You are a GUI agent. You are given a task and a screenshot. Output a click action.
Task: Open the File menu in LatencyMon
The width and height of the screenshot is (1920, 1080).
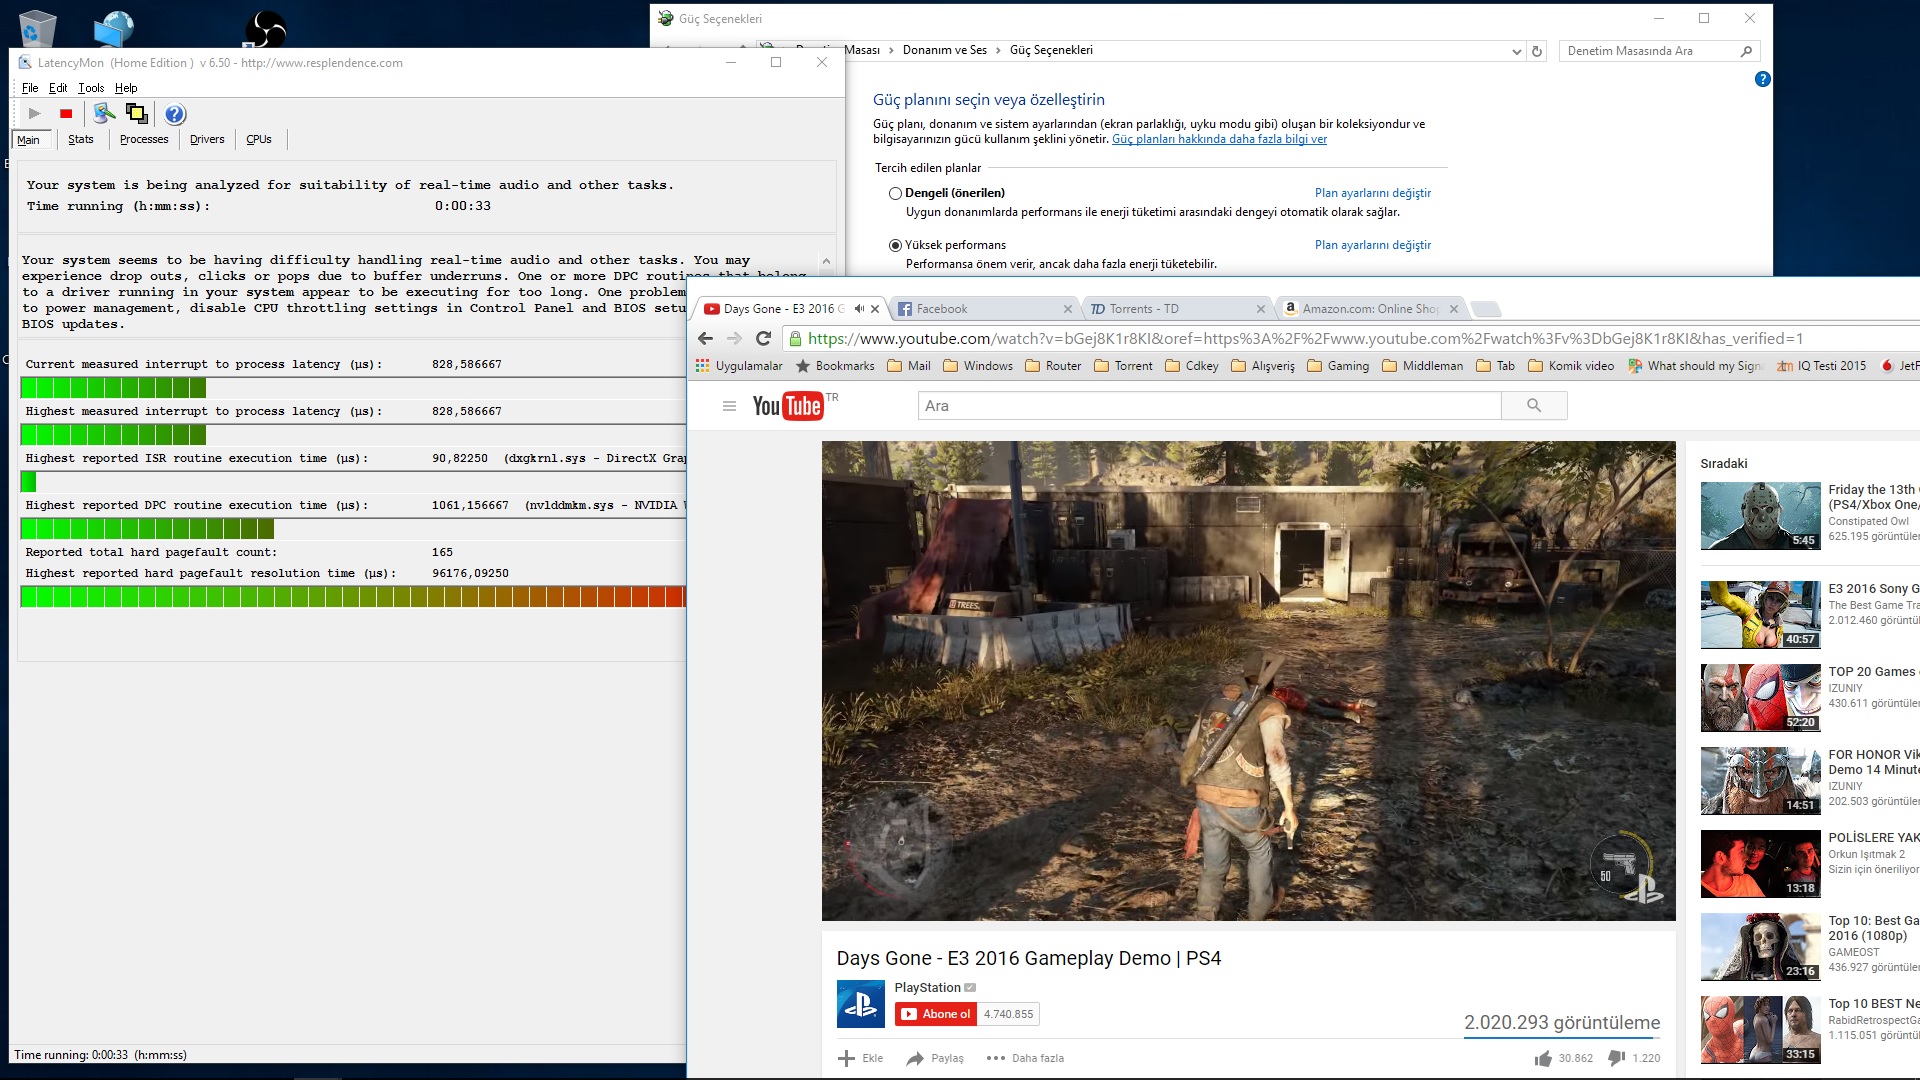pyautogui.click(x=30, y=88)
